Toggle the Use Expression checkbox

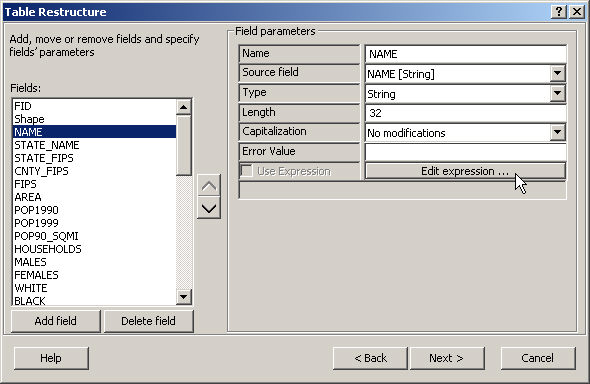point(246,171)
